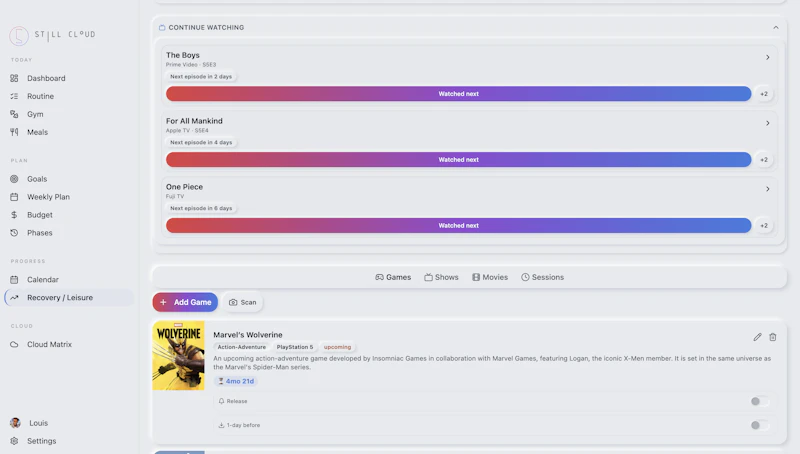The width and height of the screenshot is (800, 454).
Task: Switch to the Shows tab
Action: click(x=441, y=277)
